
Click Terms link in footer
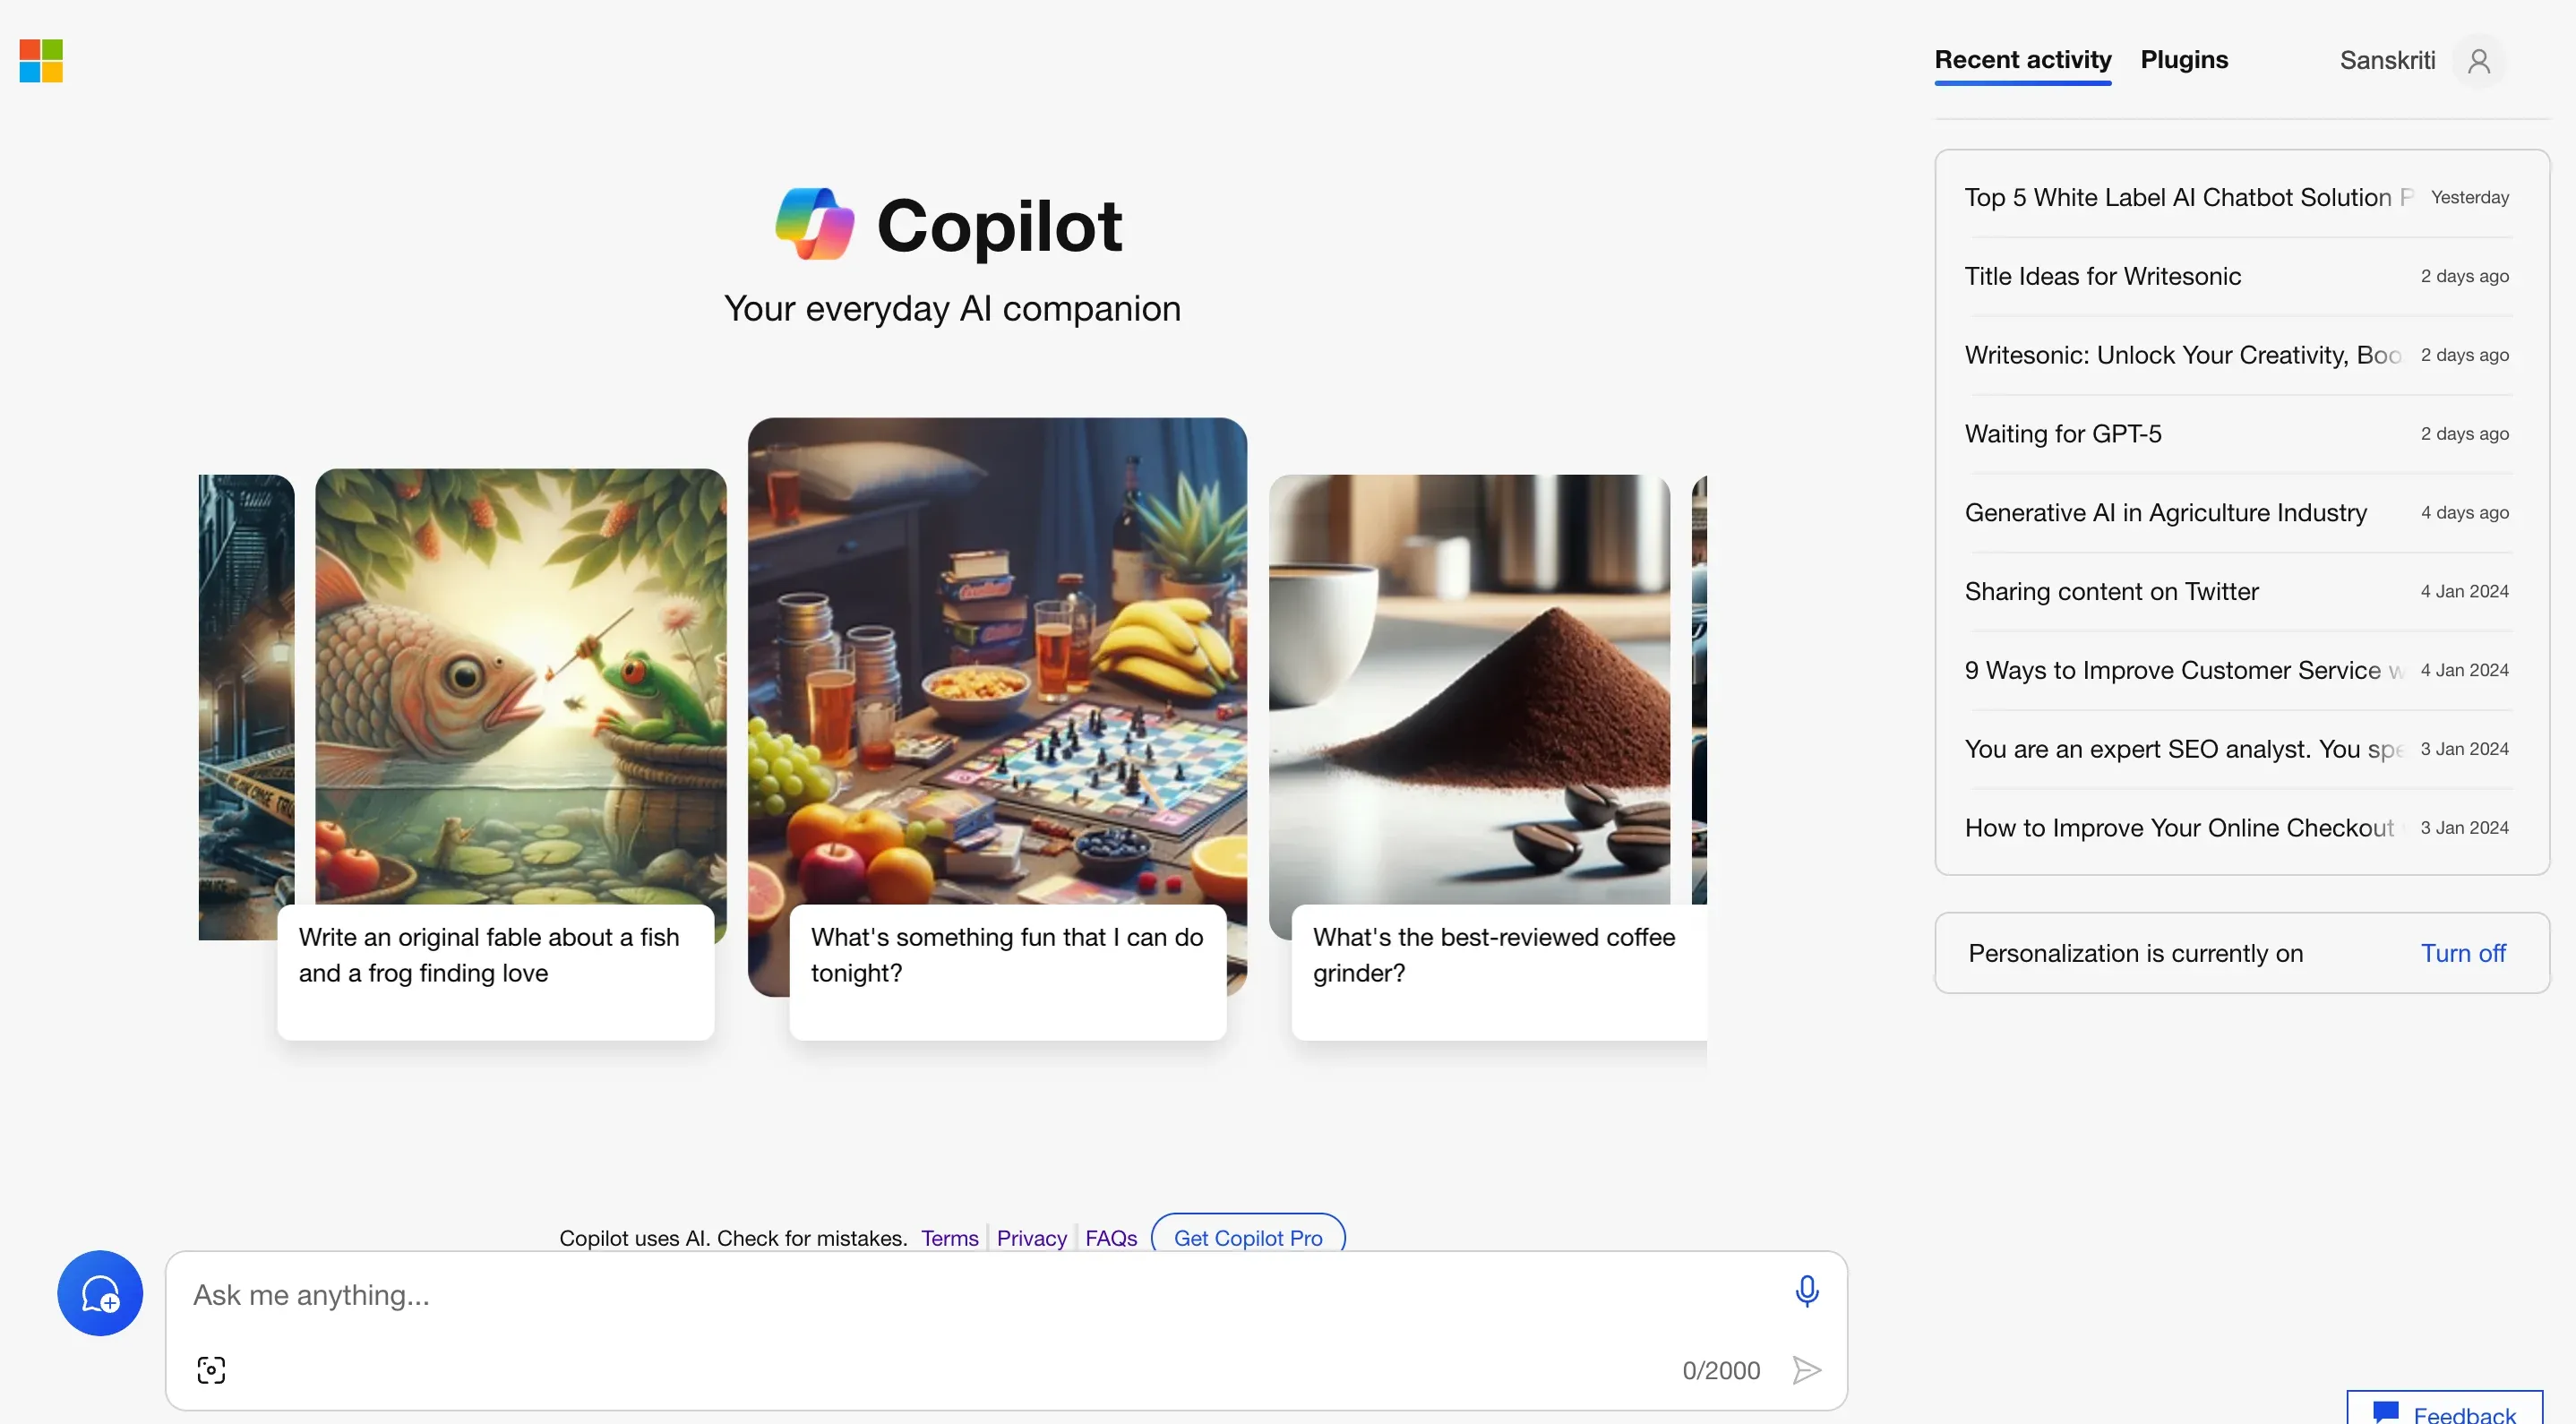(x=949, y=1236)
